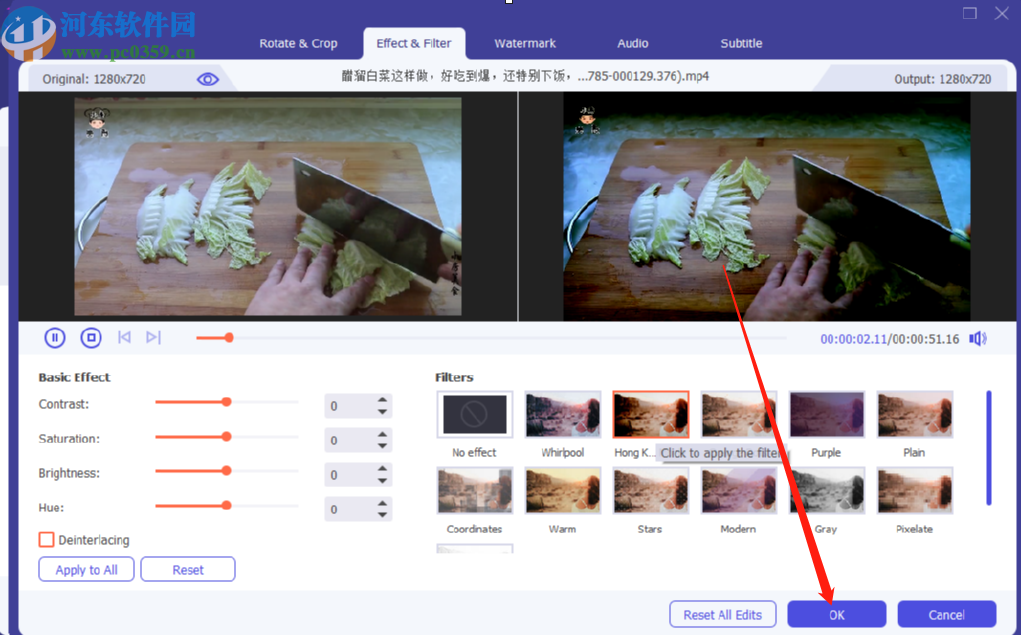Click the Apply to All button
Viewport: 1021px width, 635px height.
click(x=86, y=569)
